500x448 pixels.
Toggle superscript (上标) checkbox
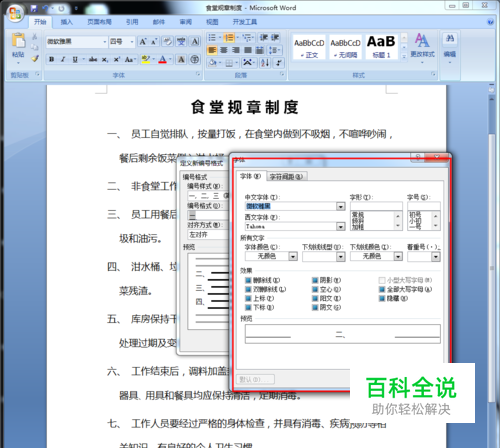(x=248, y=298)
